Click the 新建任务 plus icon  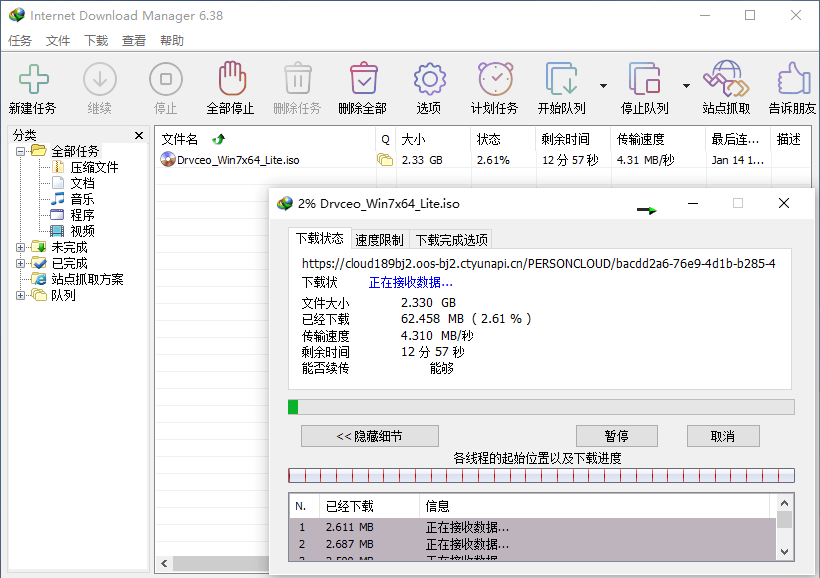(33, 80)
